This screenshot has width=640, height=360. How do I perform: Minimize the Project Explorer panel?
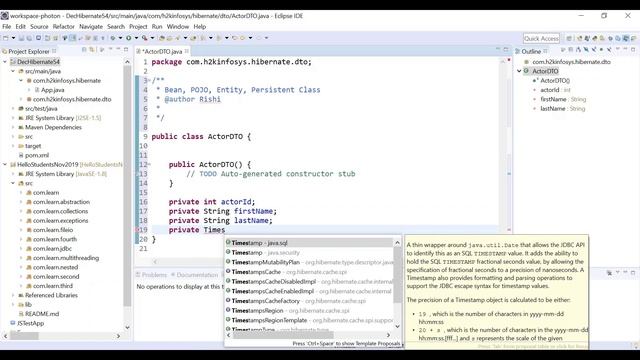point(118,49)
